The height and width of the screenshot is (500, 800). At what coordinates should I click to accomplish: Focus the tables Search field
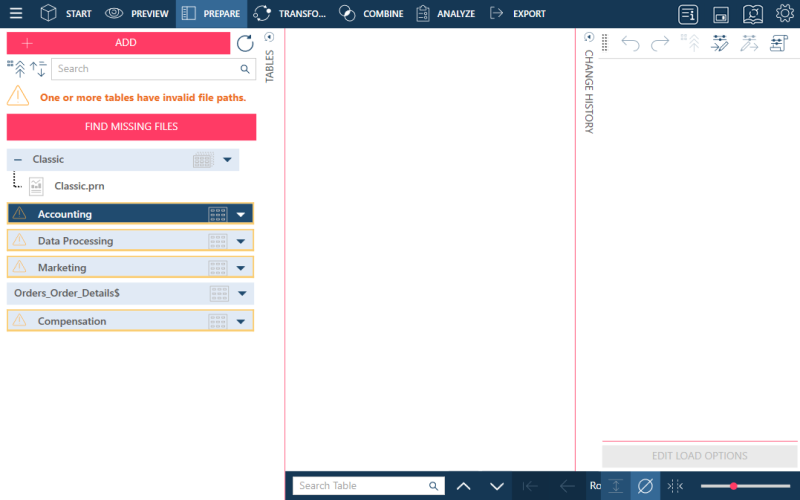click(x=153, y=69)
